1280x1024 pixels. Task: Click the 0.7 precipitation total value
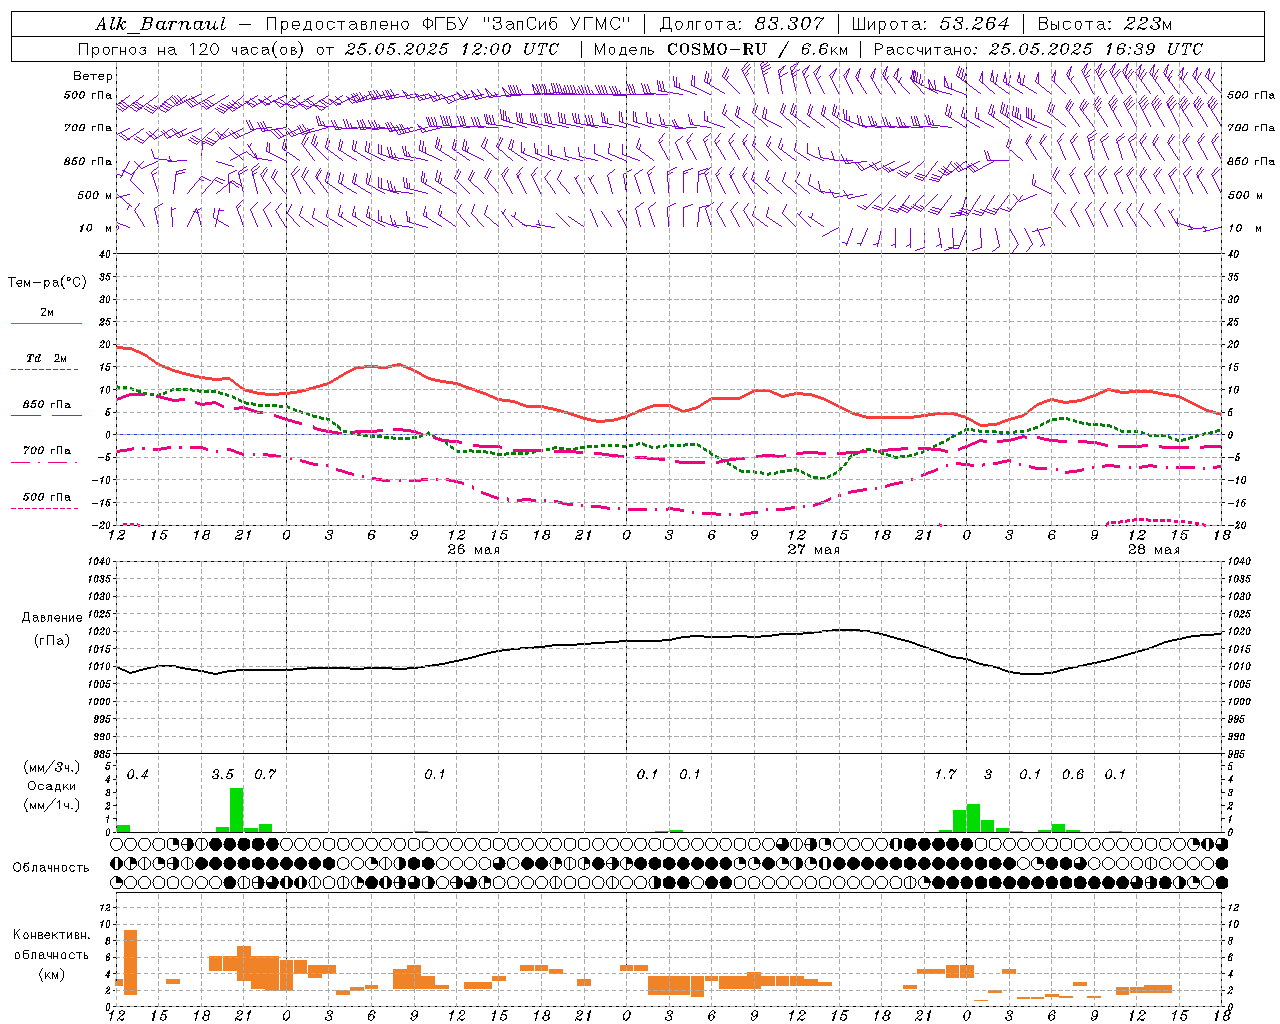coord(265,775)
